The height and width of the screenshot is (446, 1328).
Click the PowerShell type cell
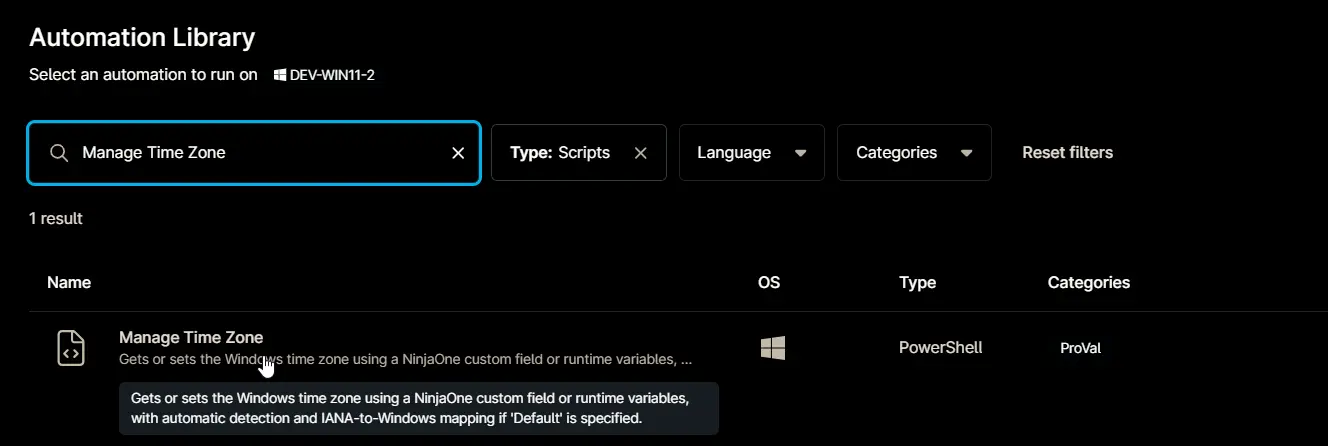click(x=940, y=348)
